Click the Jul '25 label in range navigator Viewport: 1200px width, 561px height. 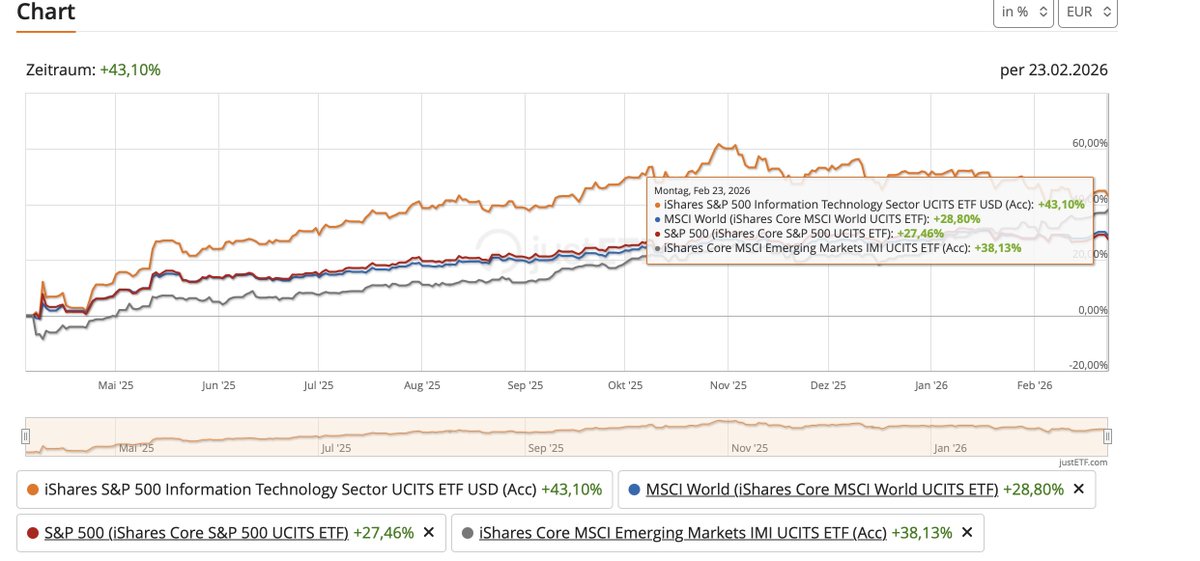(x=337, y=449)
